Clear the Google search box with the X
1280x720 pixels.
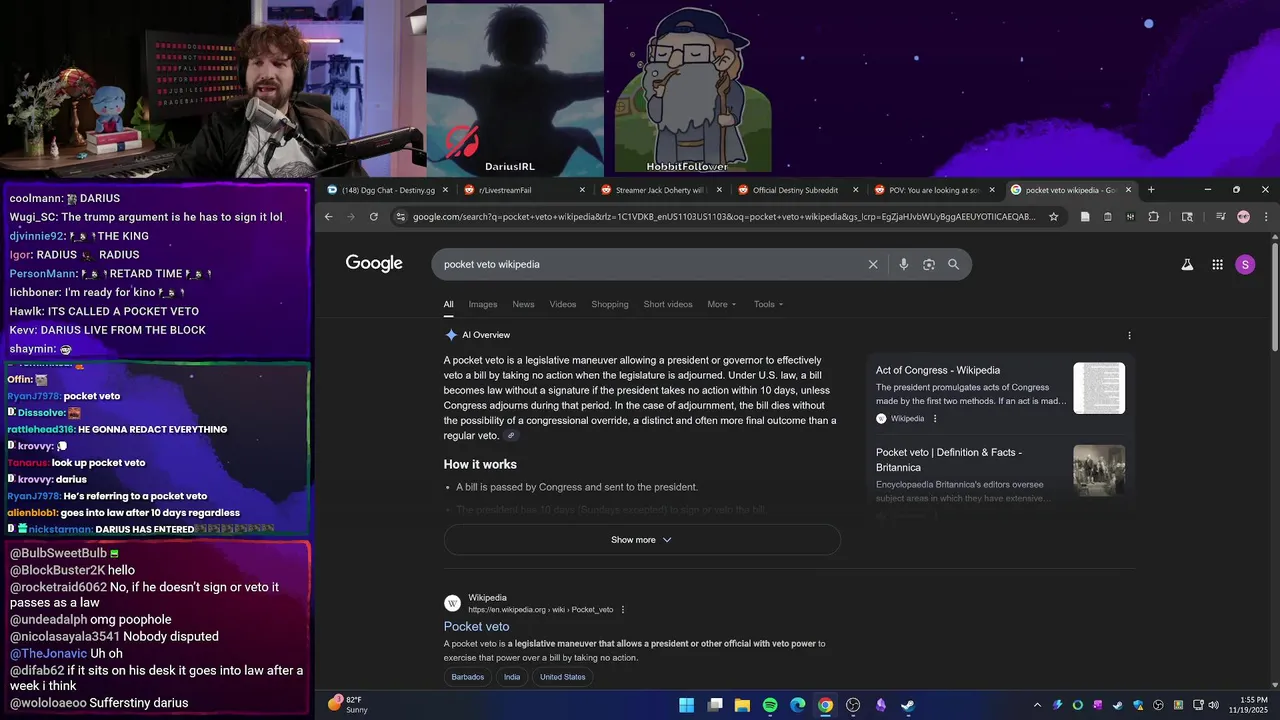point(873,264)
